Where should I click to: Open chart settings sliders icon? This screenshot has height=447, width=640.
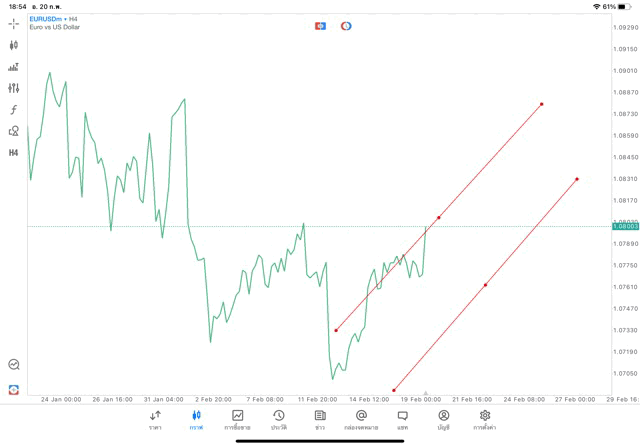[14, 88]
